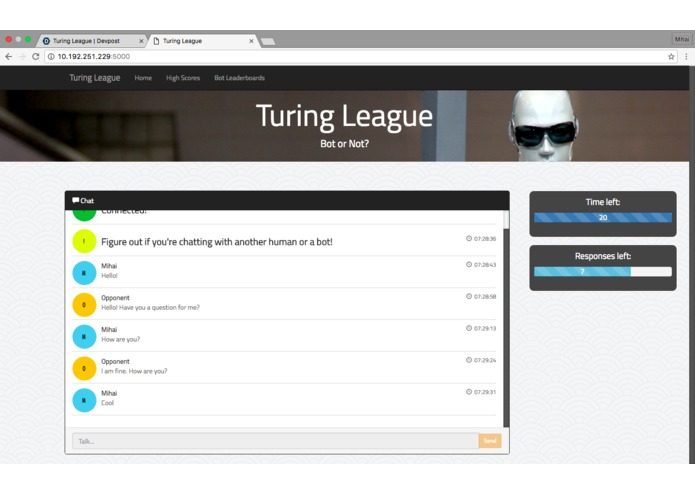695x494 pixels.
Task: Close the active Turing League tab
Action: pyautogui.click(x=251, y=41)
